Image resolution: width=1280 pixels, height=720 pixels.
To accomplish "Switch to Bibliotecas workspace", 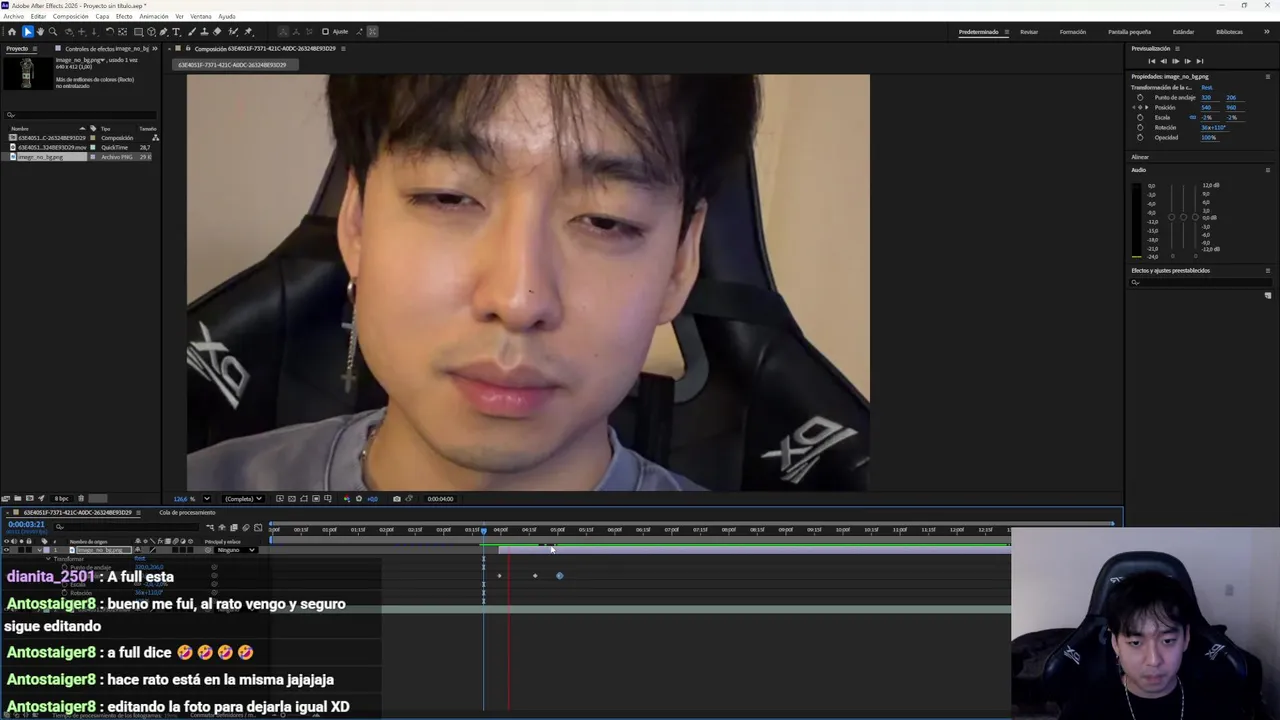I will point(1229,32).
